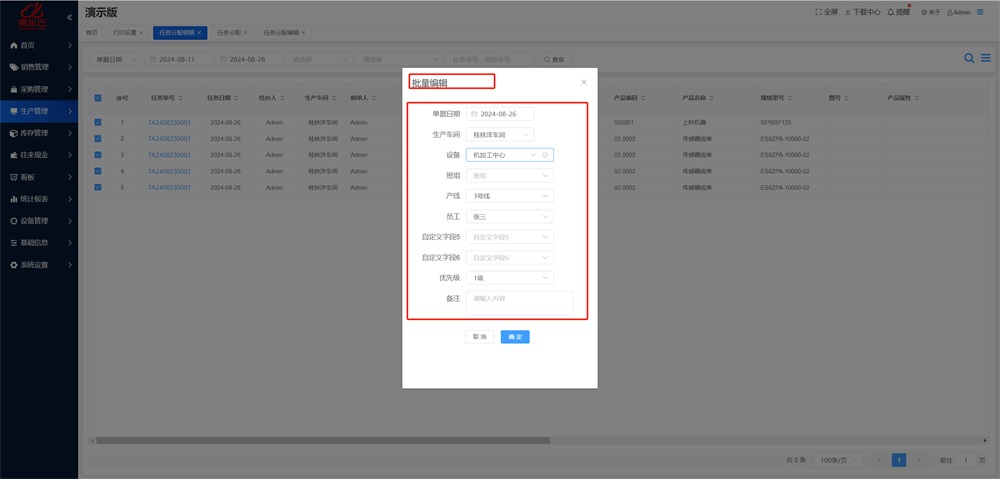Click calendar icon in dialog 单据日期 field
The width and height of the screenshot is (1000, 479).
(x=474, y=114)
